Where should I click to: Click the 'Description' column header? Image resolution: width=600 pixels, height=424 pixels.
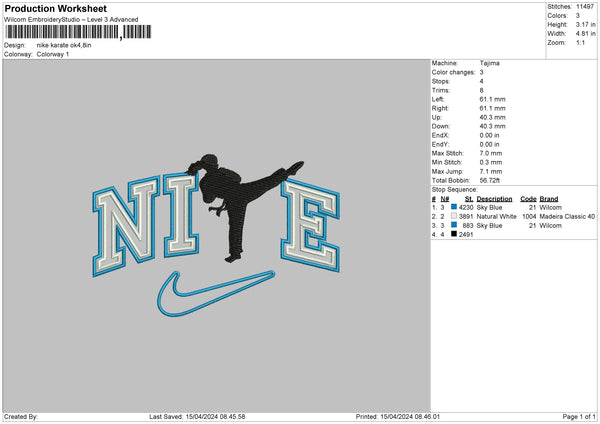[x=494, y=199]
